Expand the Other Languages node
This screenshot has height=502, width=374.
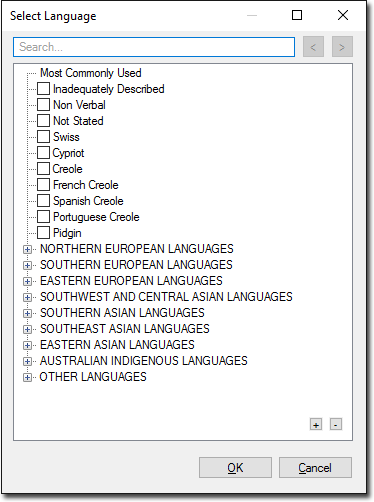tap(27, 377)
